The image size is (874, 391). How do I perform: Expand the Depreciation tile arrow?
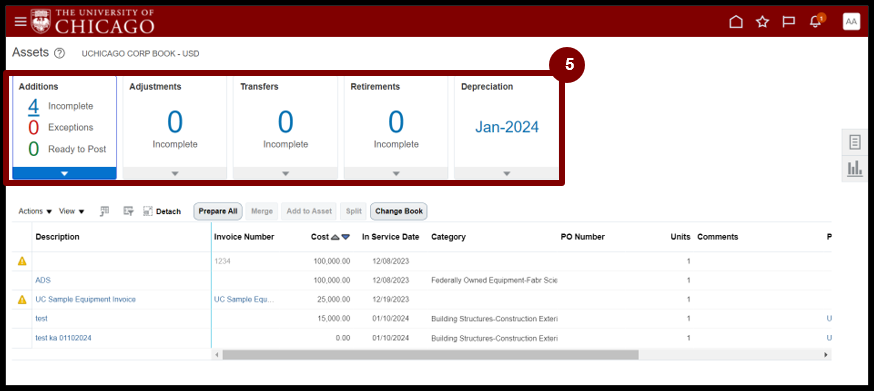pos(507,173)
